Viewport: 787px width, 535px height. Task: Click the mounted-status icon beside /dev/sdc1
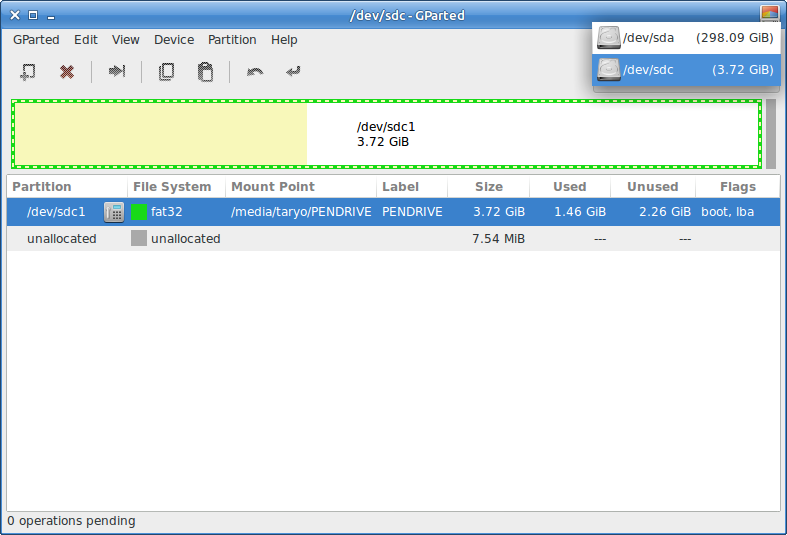(x=114, y=212)
